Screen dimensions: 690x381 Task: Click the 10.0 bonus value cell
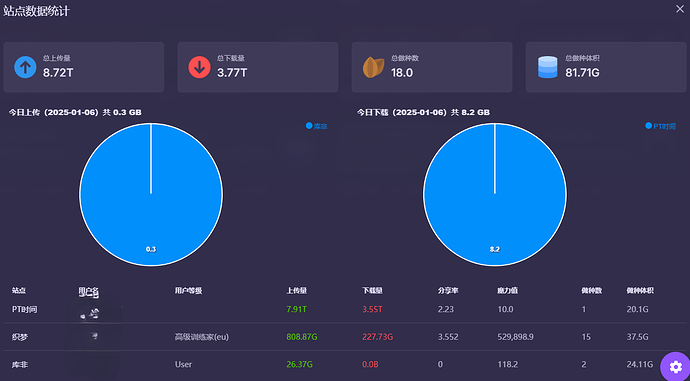505,310
